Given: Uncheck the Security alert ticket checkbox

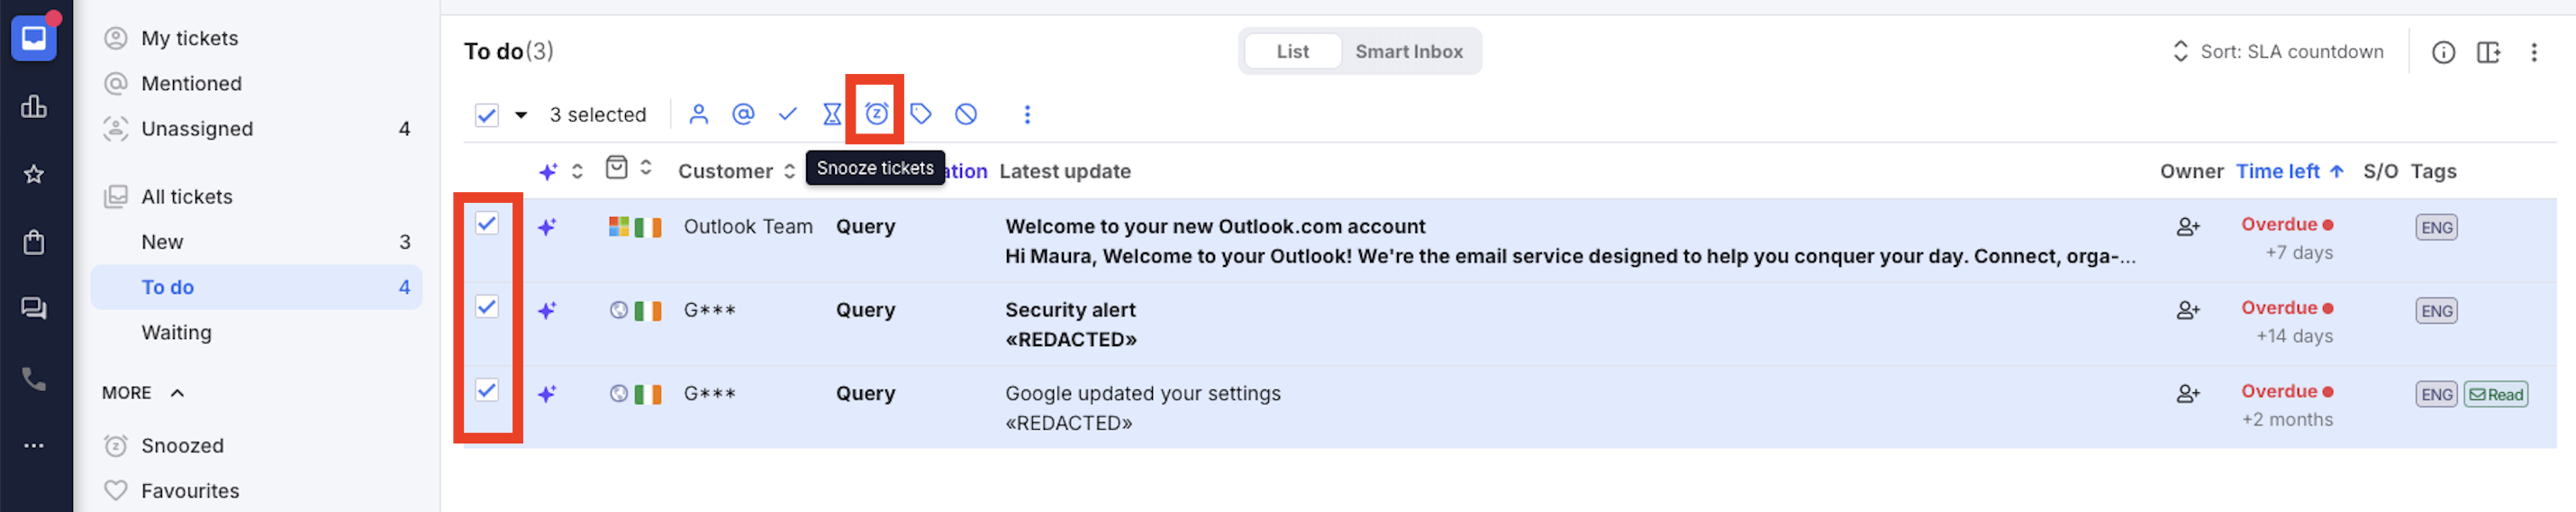Looking at the screenshot, I should [486, 307].
